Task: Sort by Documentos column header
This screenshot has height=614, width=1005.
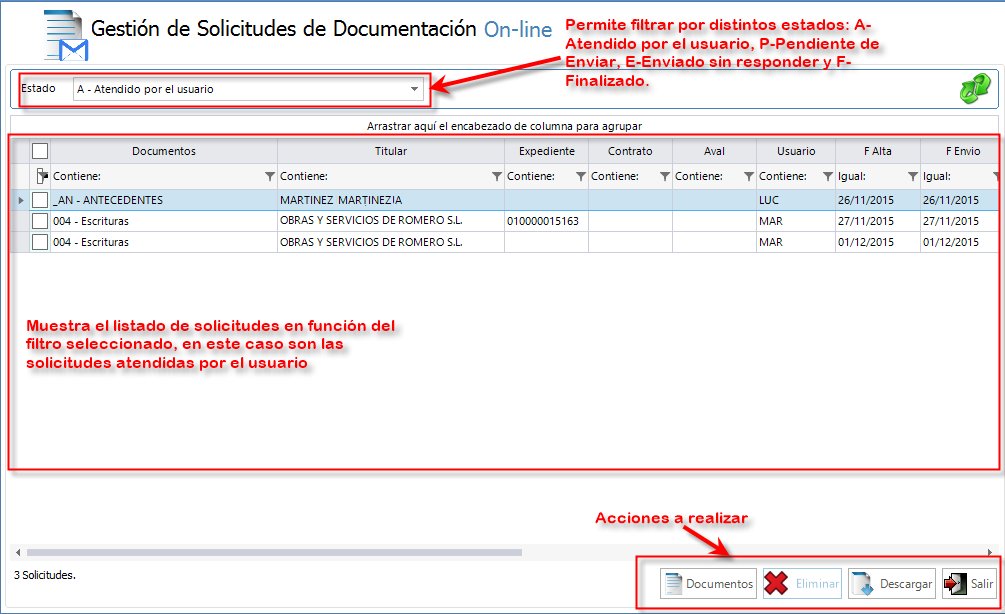Action: tap(163, 151)
